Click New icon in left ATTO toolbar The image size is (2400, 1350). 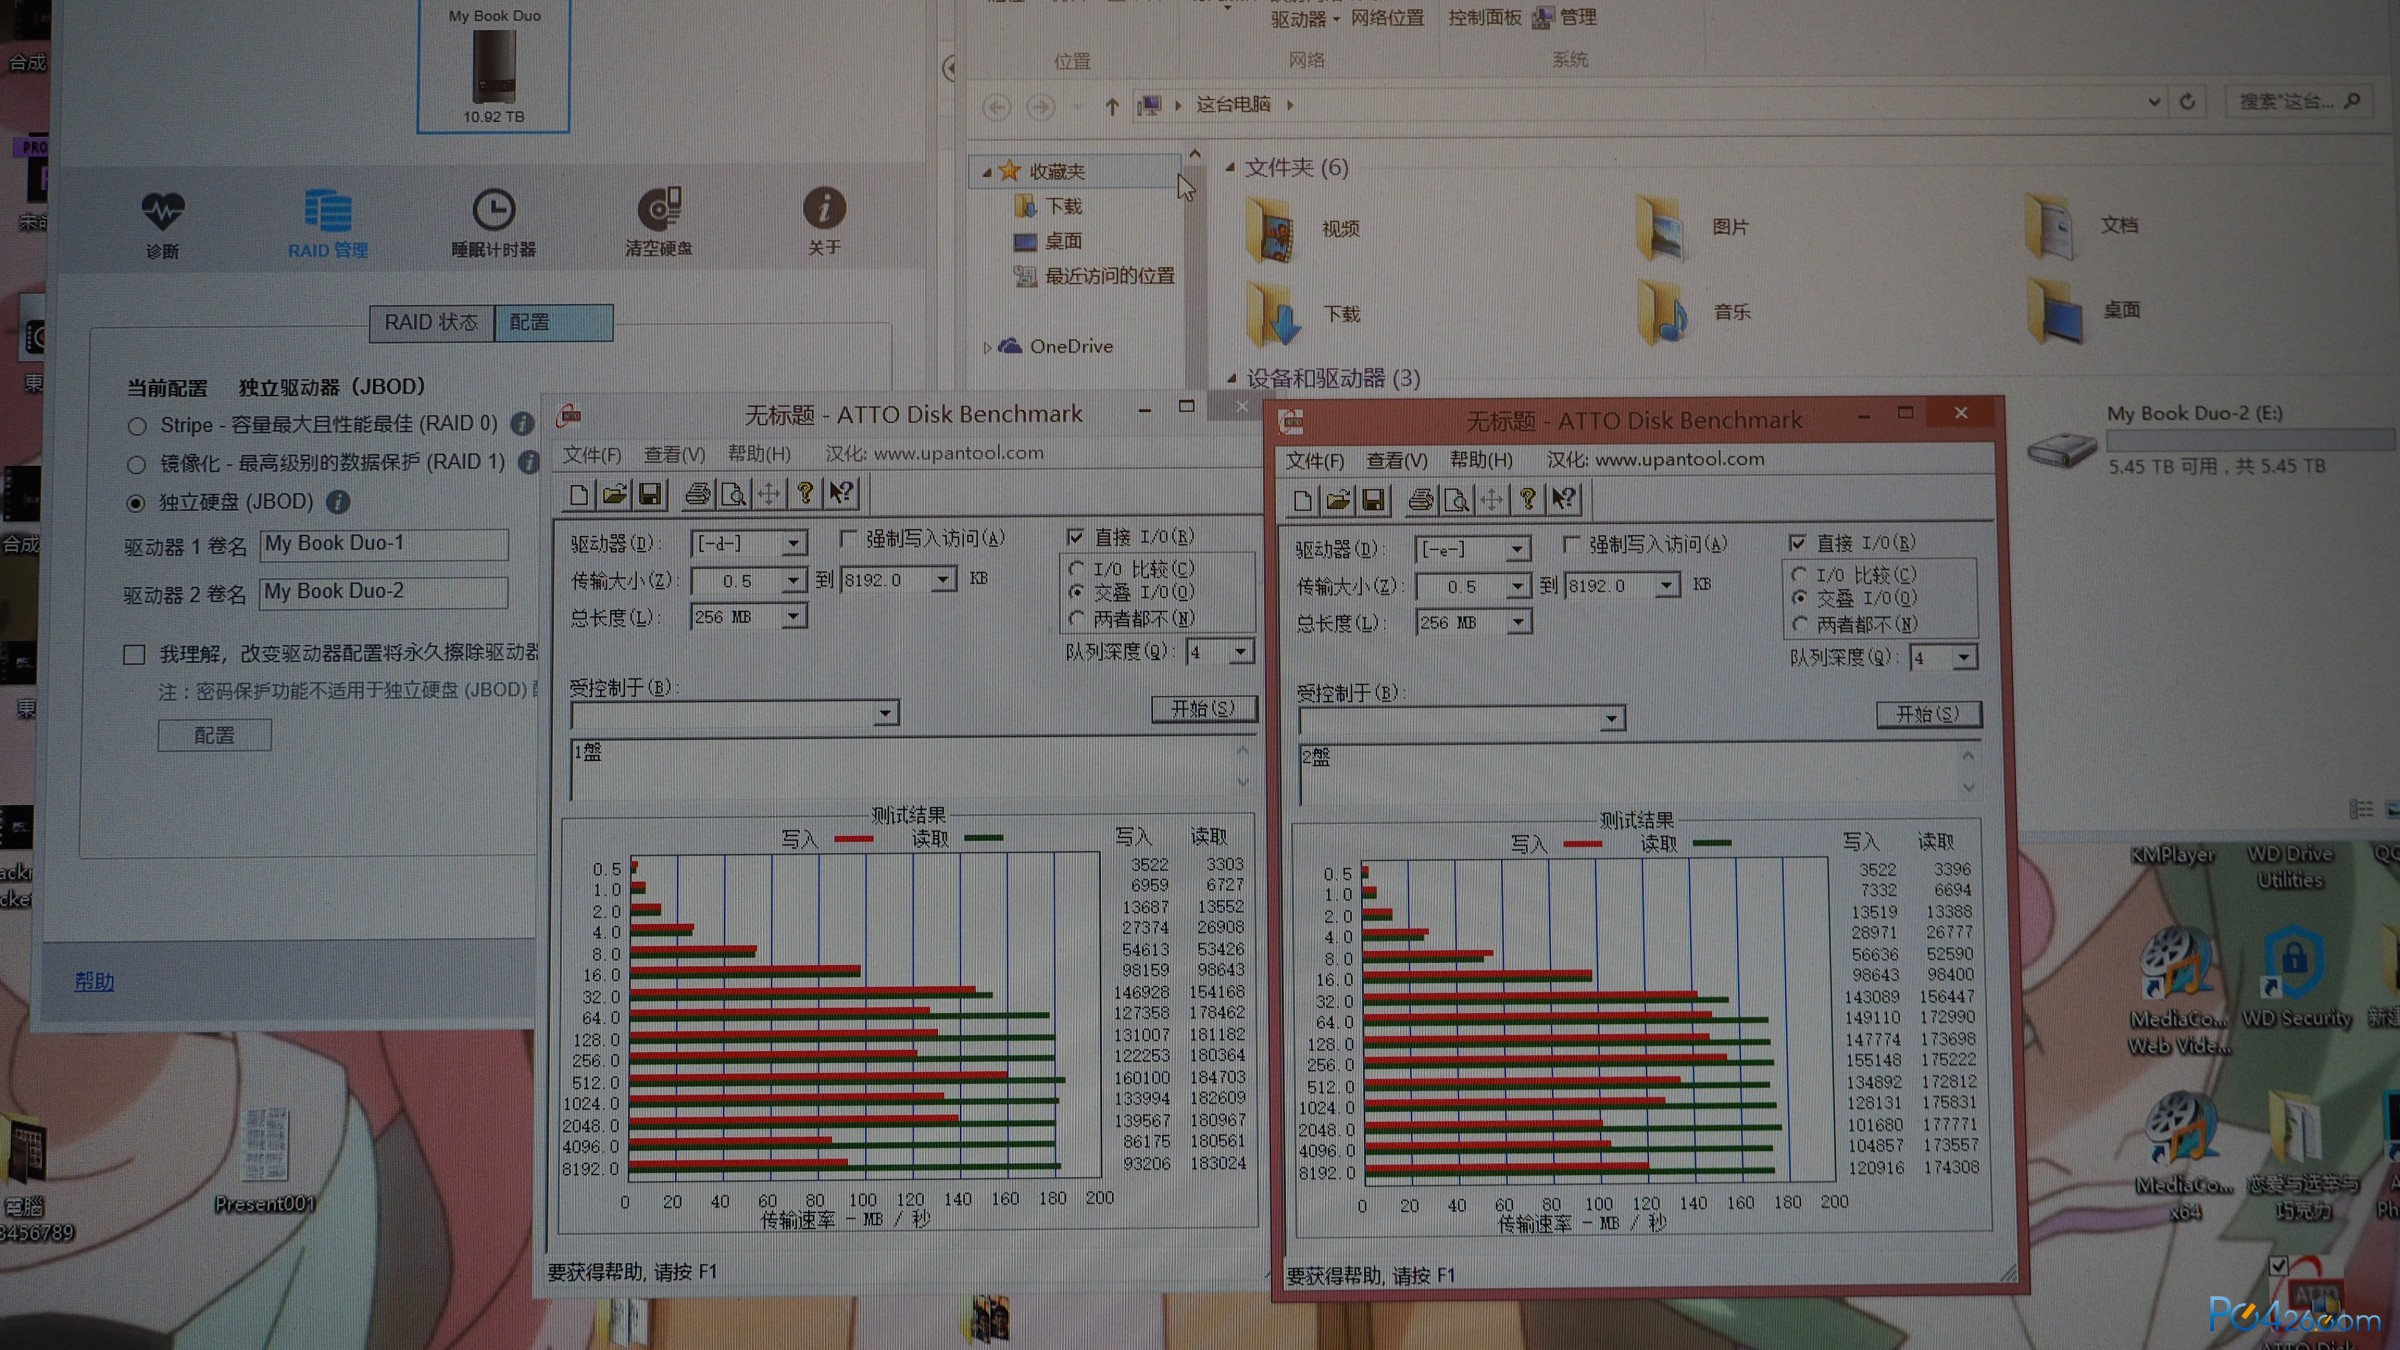point(578,494)
